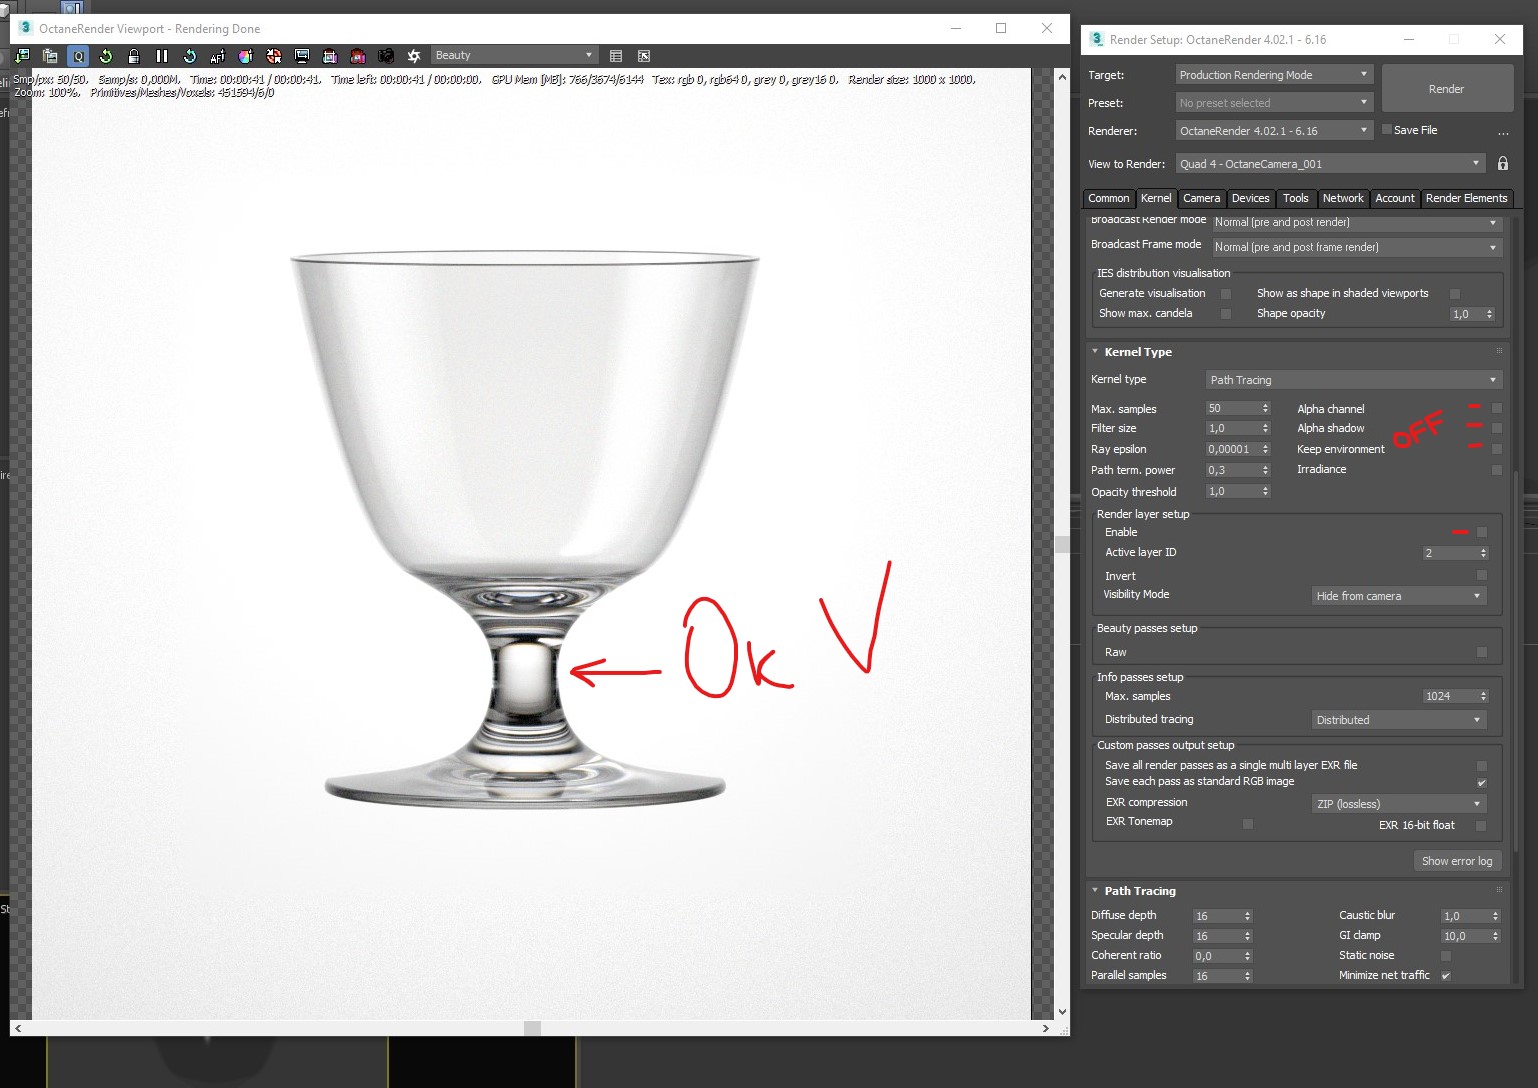Collapse the Path Tracing rollout
The height and width of the screenshot is (1088, 1538).
pyautogui.click(x=1095, y=891)
